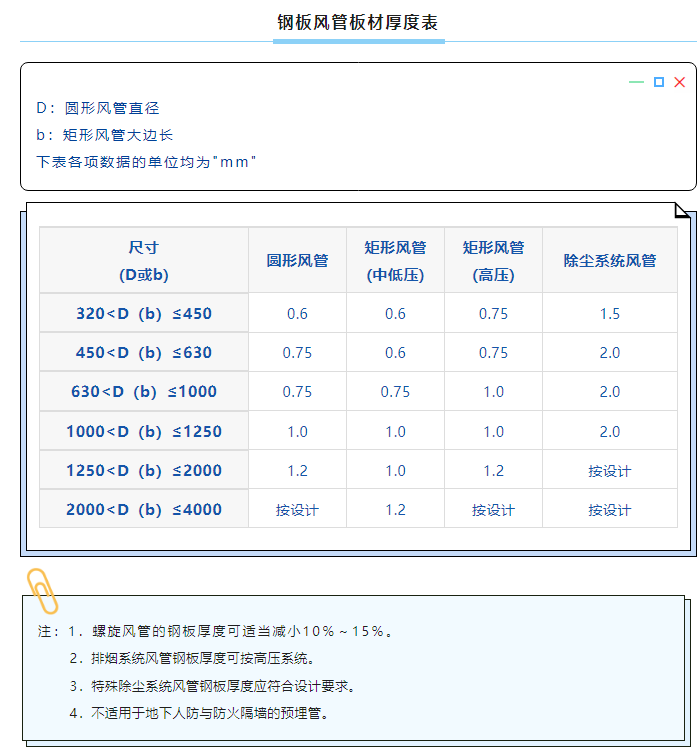Click the 圆形风管 column header
700x753 pixels.
tap(297, 260)
